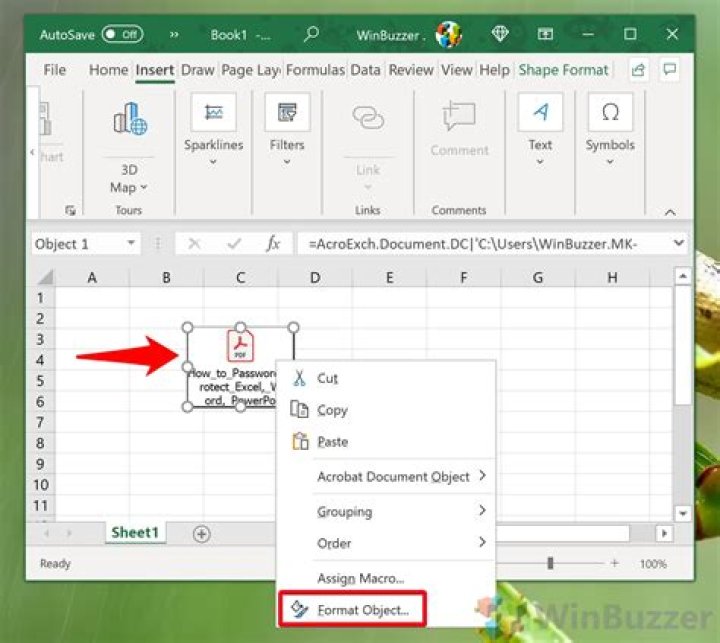Click the vertical scrollbar up arrow
Viewport: 720px width, 643px height.
point(682,276)
